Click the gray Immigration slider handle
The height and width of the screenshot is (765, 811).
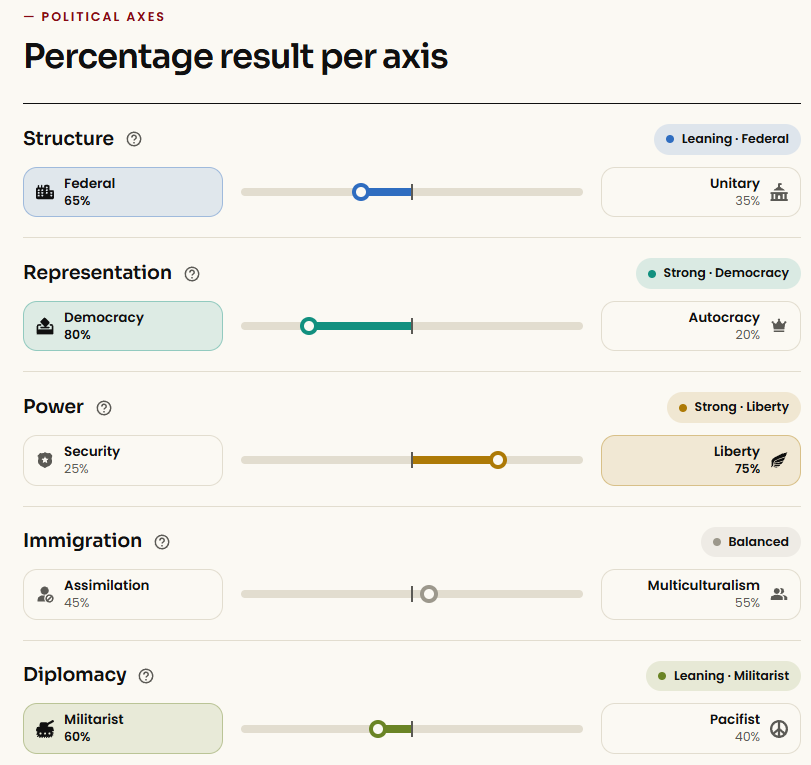429,594
